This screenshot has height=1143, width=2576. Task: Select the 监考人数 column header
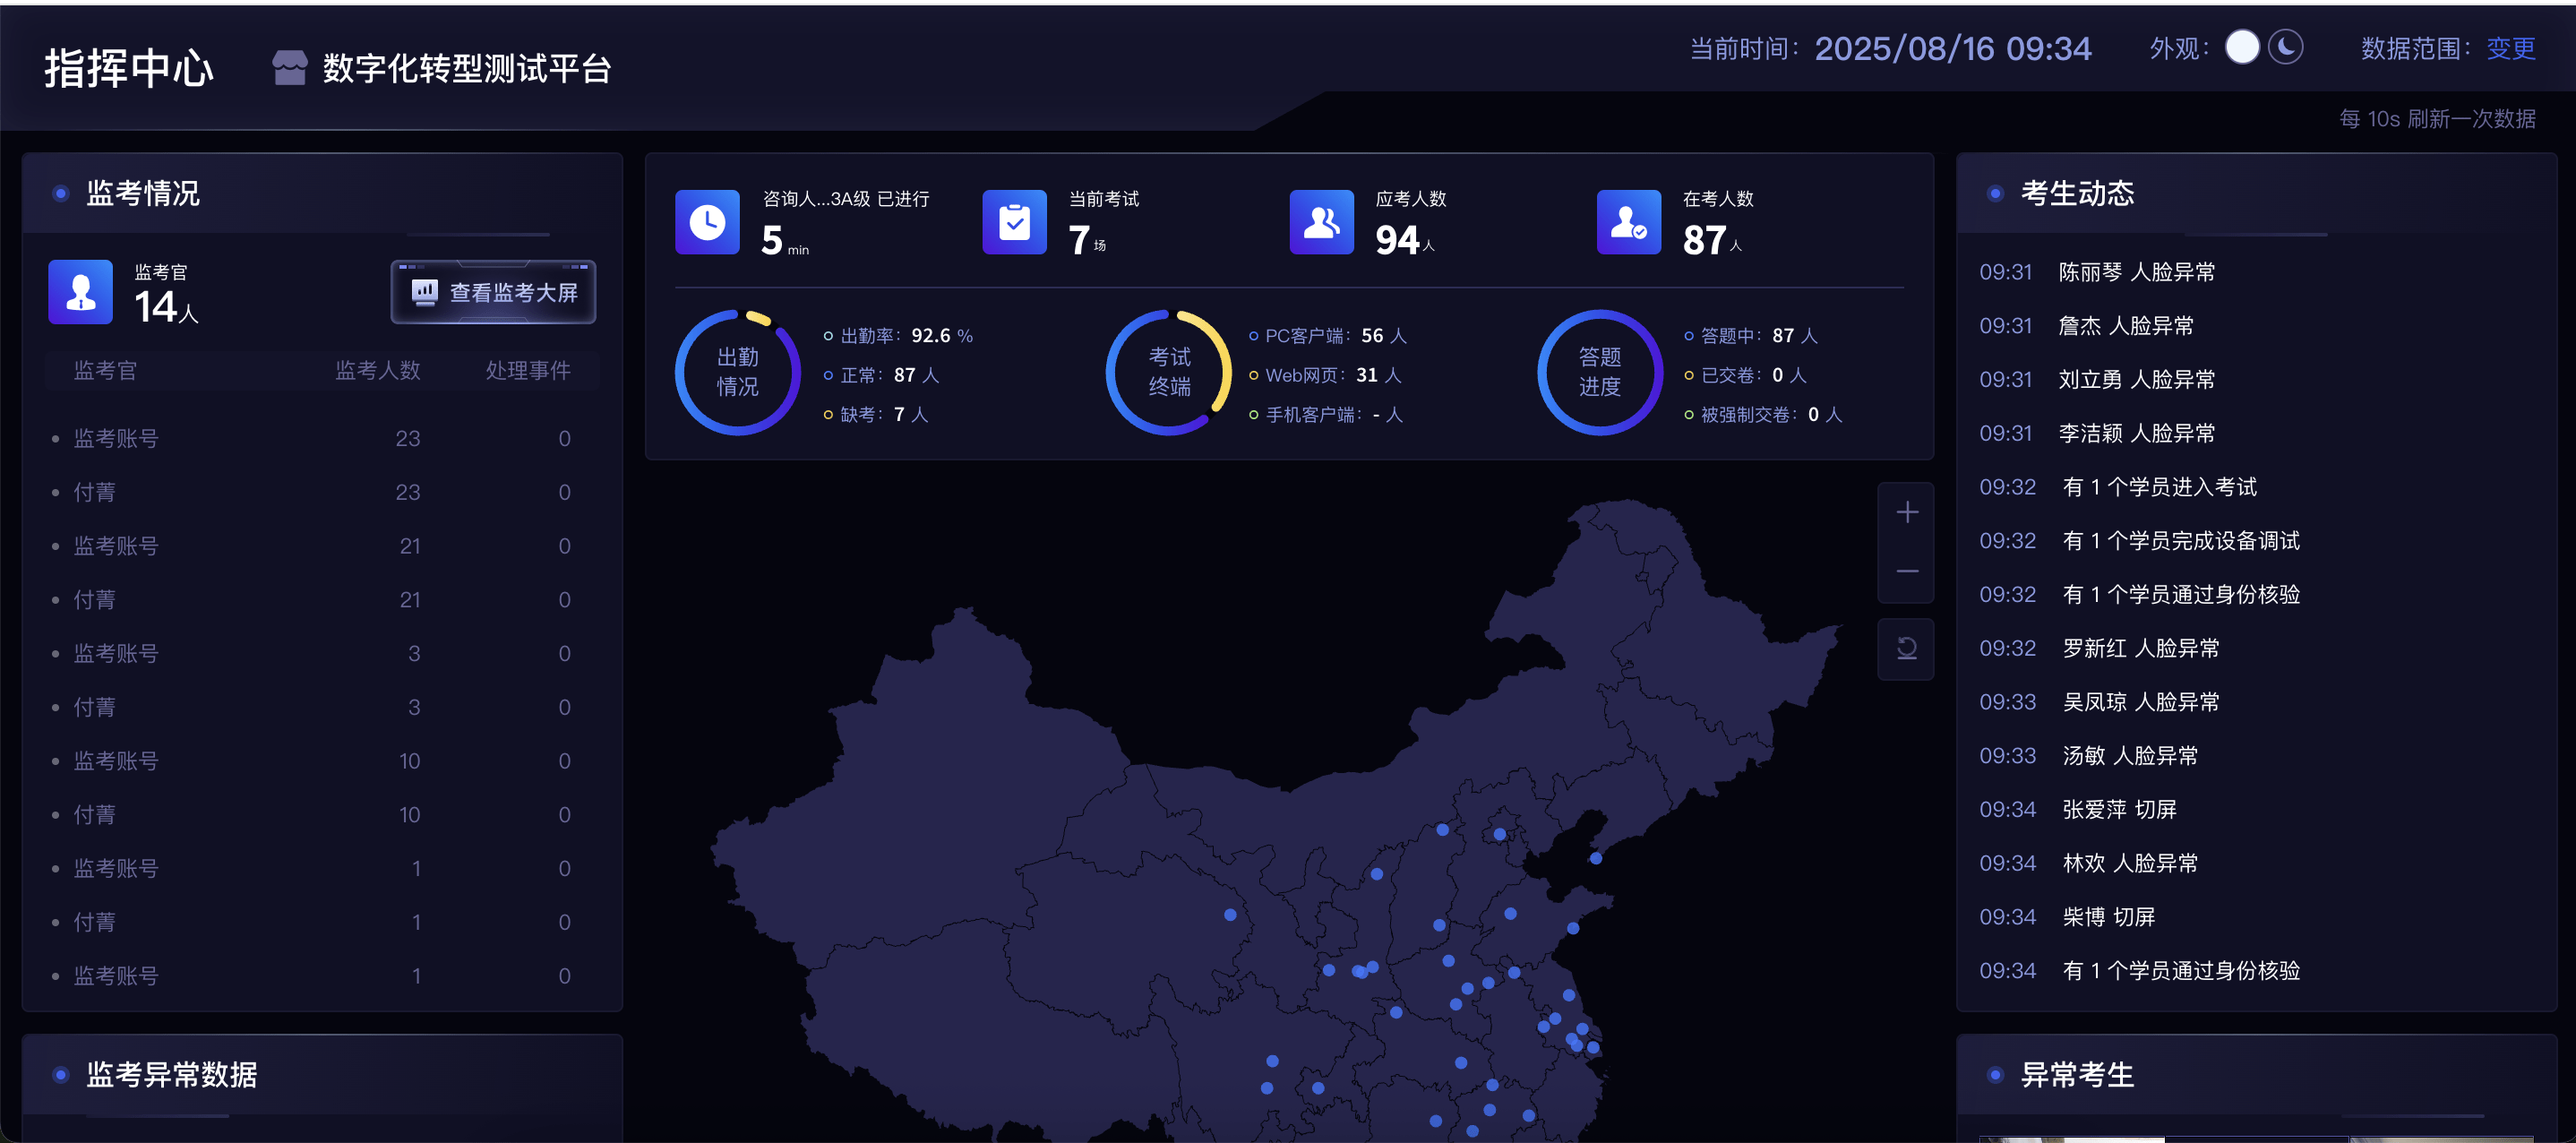click(377, 371)
